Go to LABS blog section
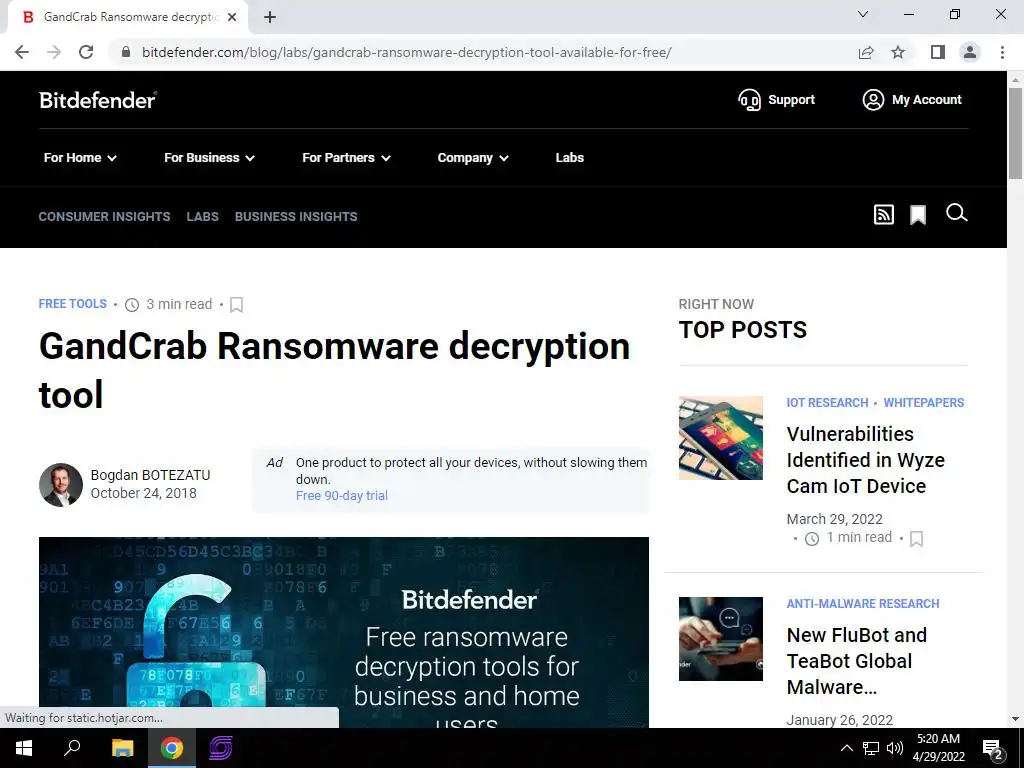 coord(202,216)
